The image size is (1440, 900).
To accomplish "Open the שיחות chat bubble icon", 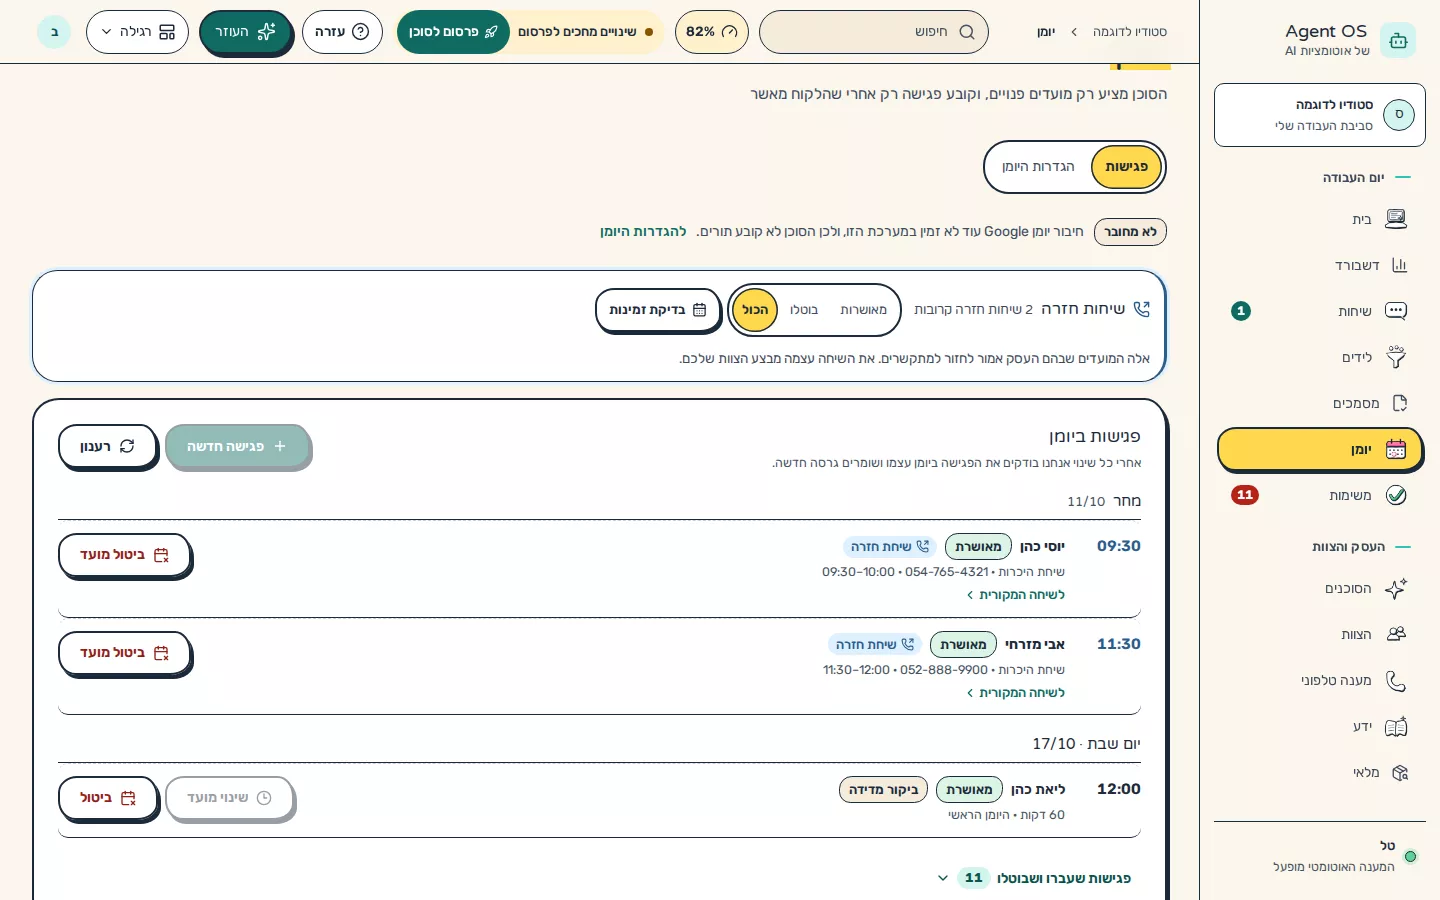I will (x=1396, y=311).
